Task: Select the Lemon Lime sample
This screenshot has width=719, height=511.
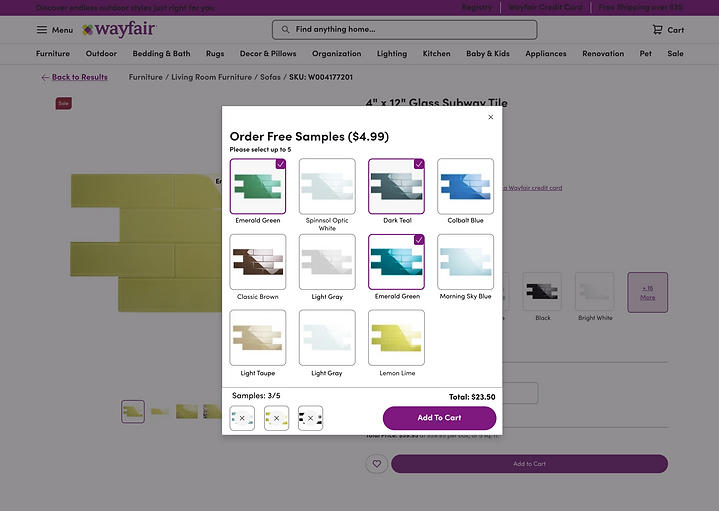Action: point(396,338)
